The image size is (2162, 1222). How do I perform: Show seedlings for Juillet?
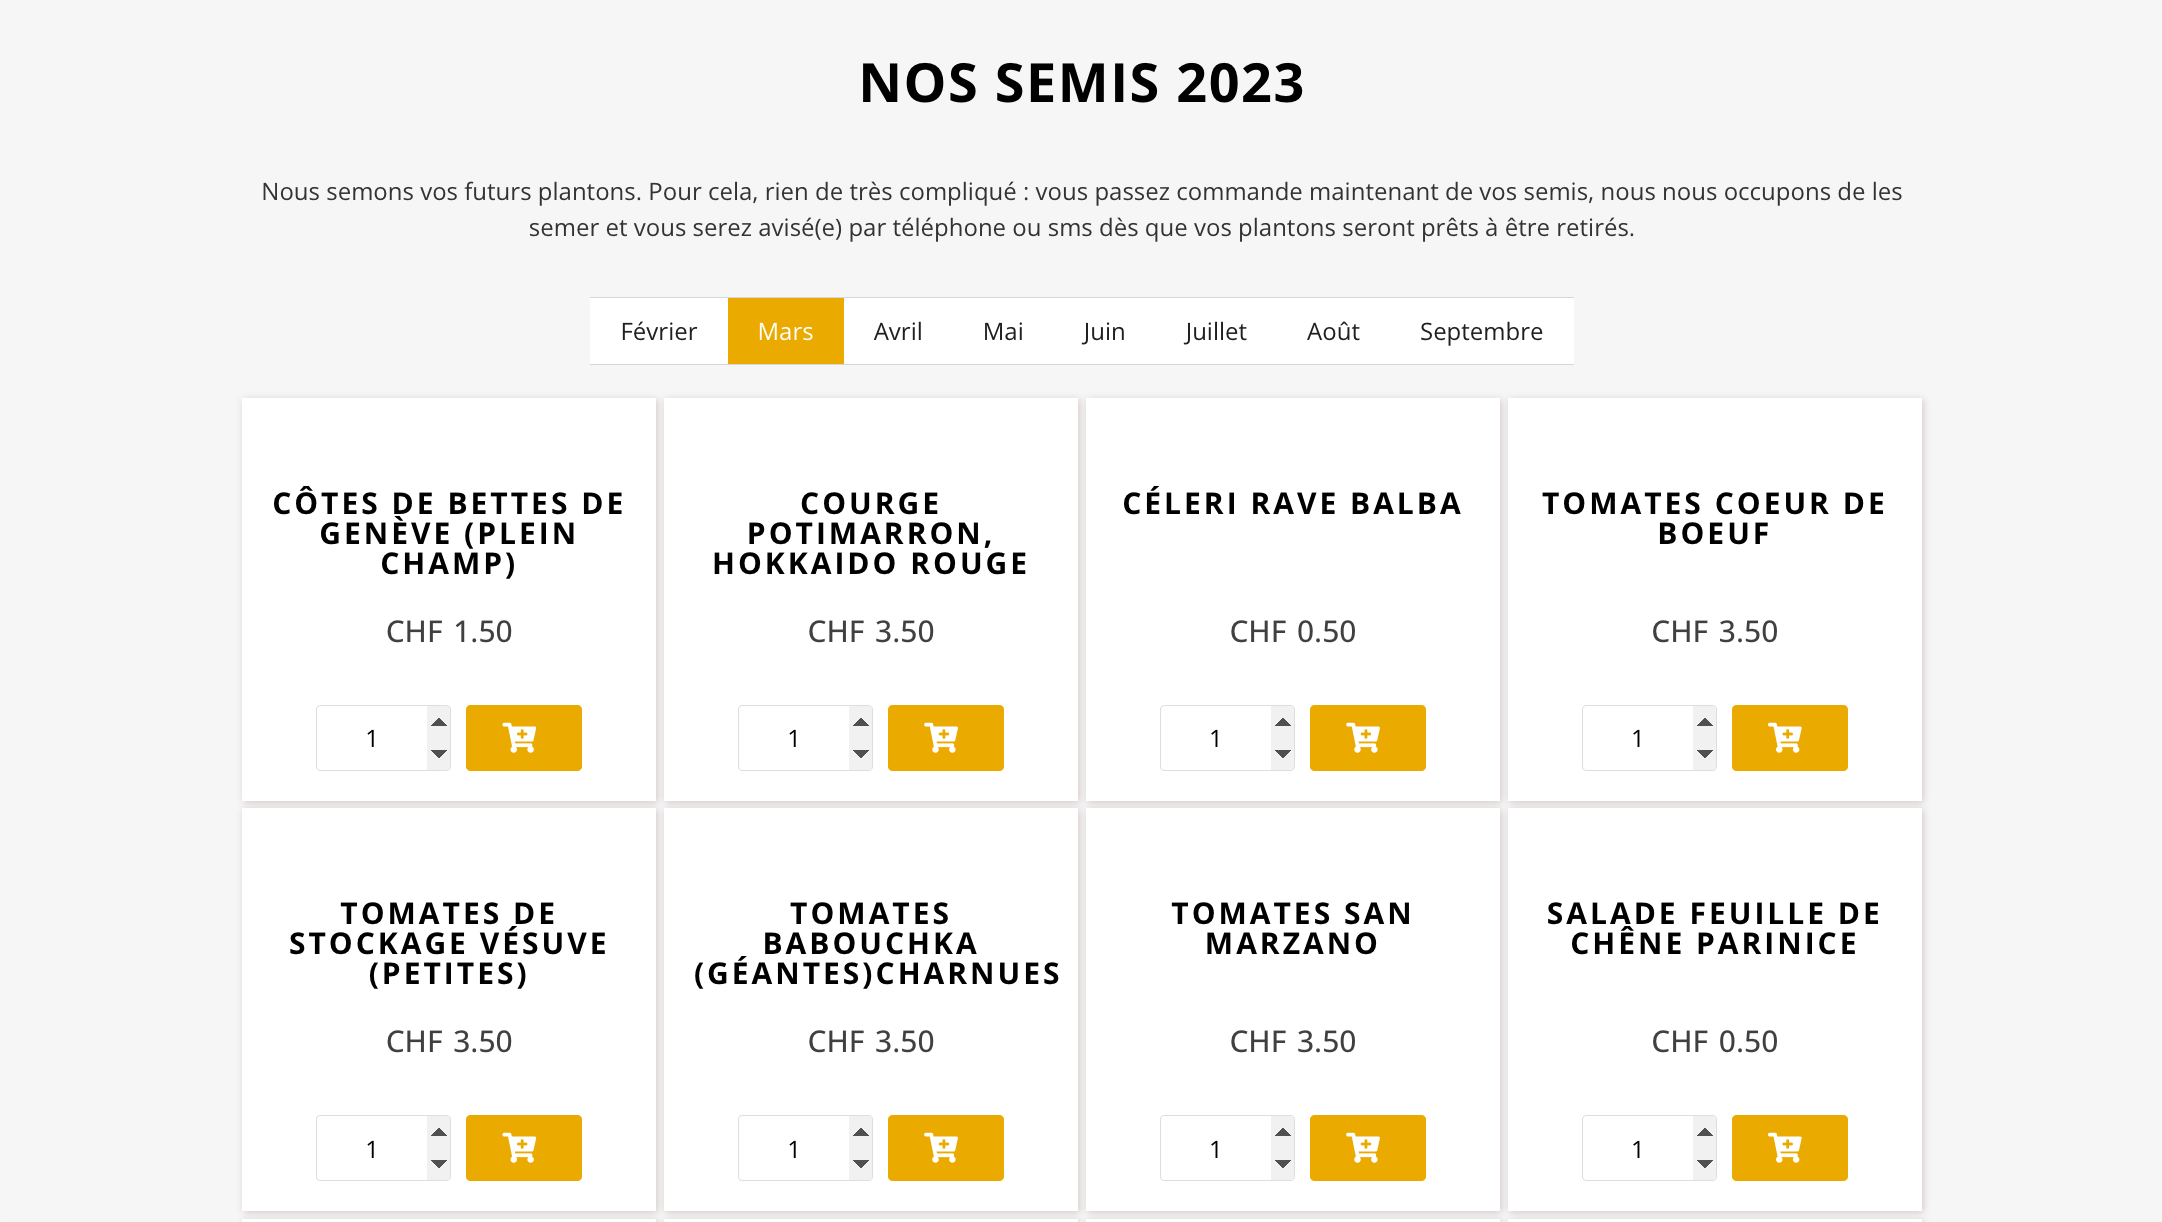click(1215, 331)
